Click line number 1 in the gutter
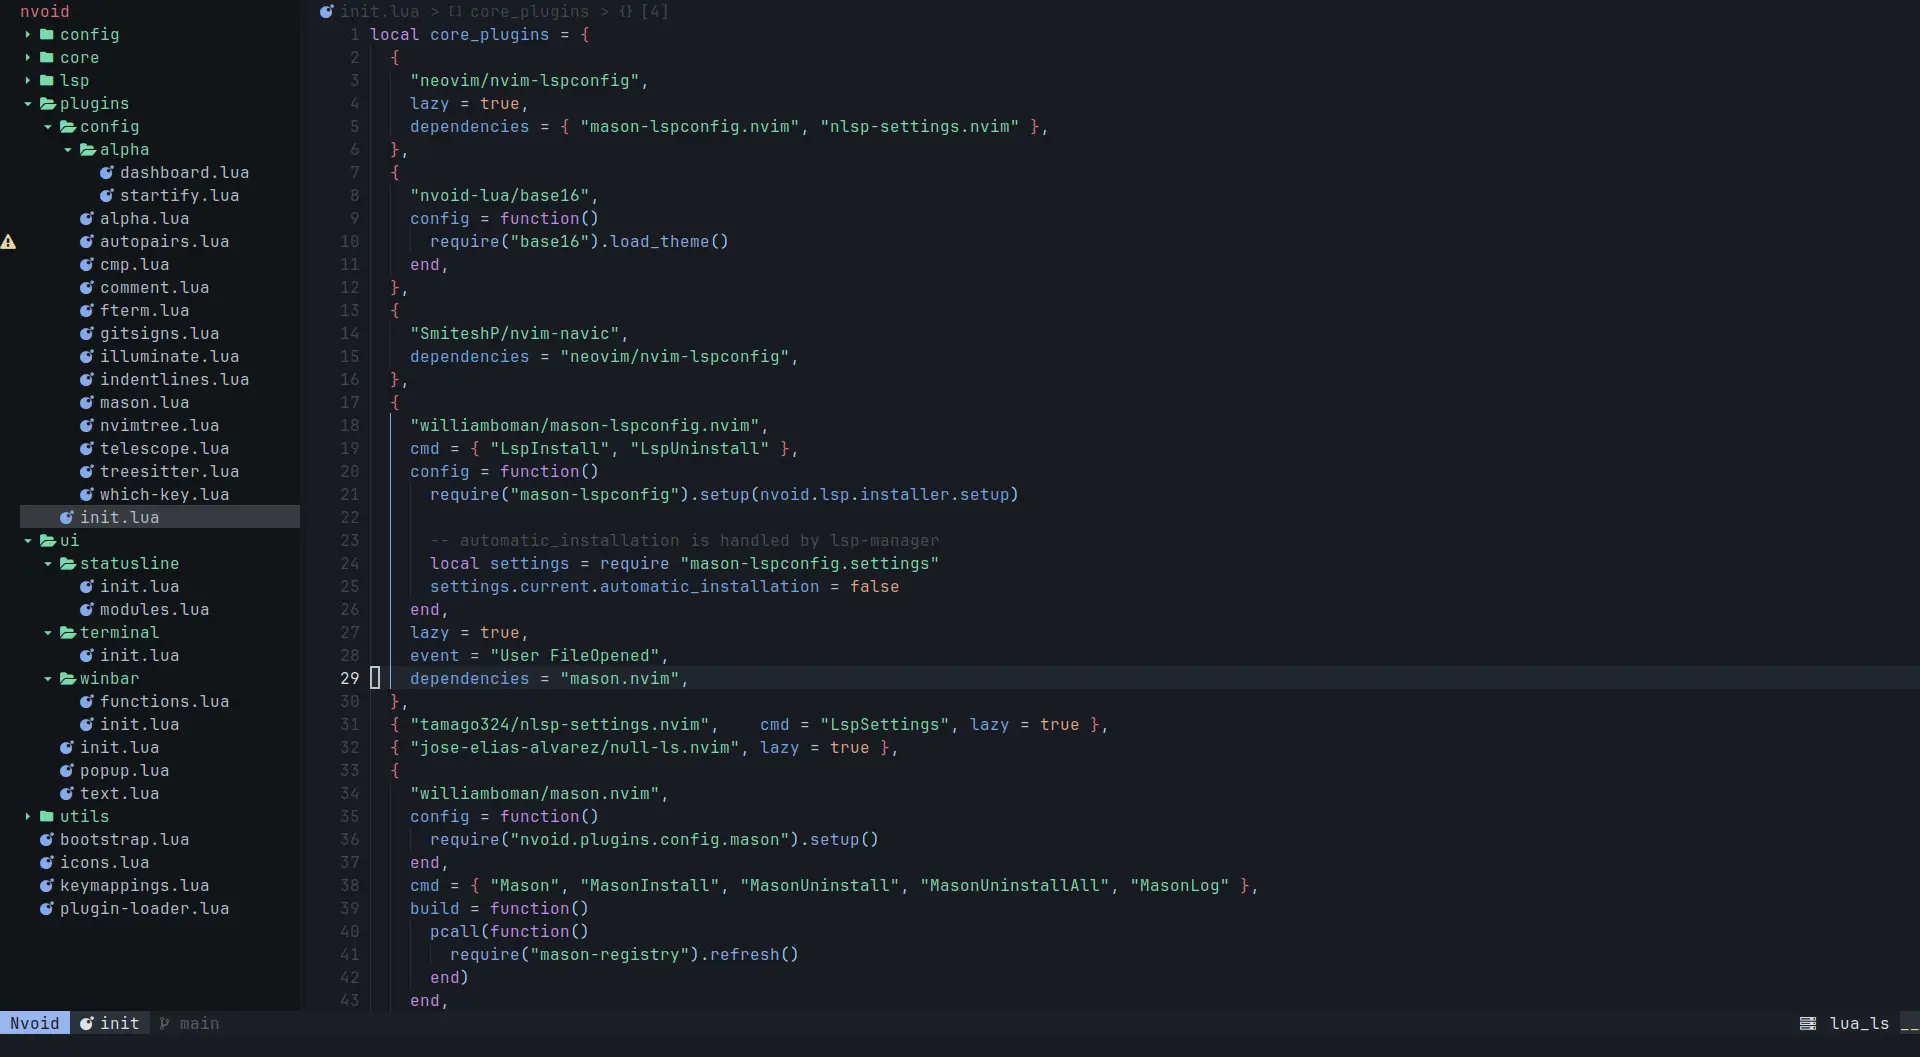Image resolution: width=1920 pixels, height=1057 pixels. 354,35
